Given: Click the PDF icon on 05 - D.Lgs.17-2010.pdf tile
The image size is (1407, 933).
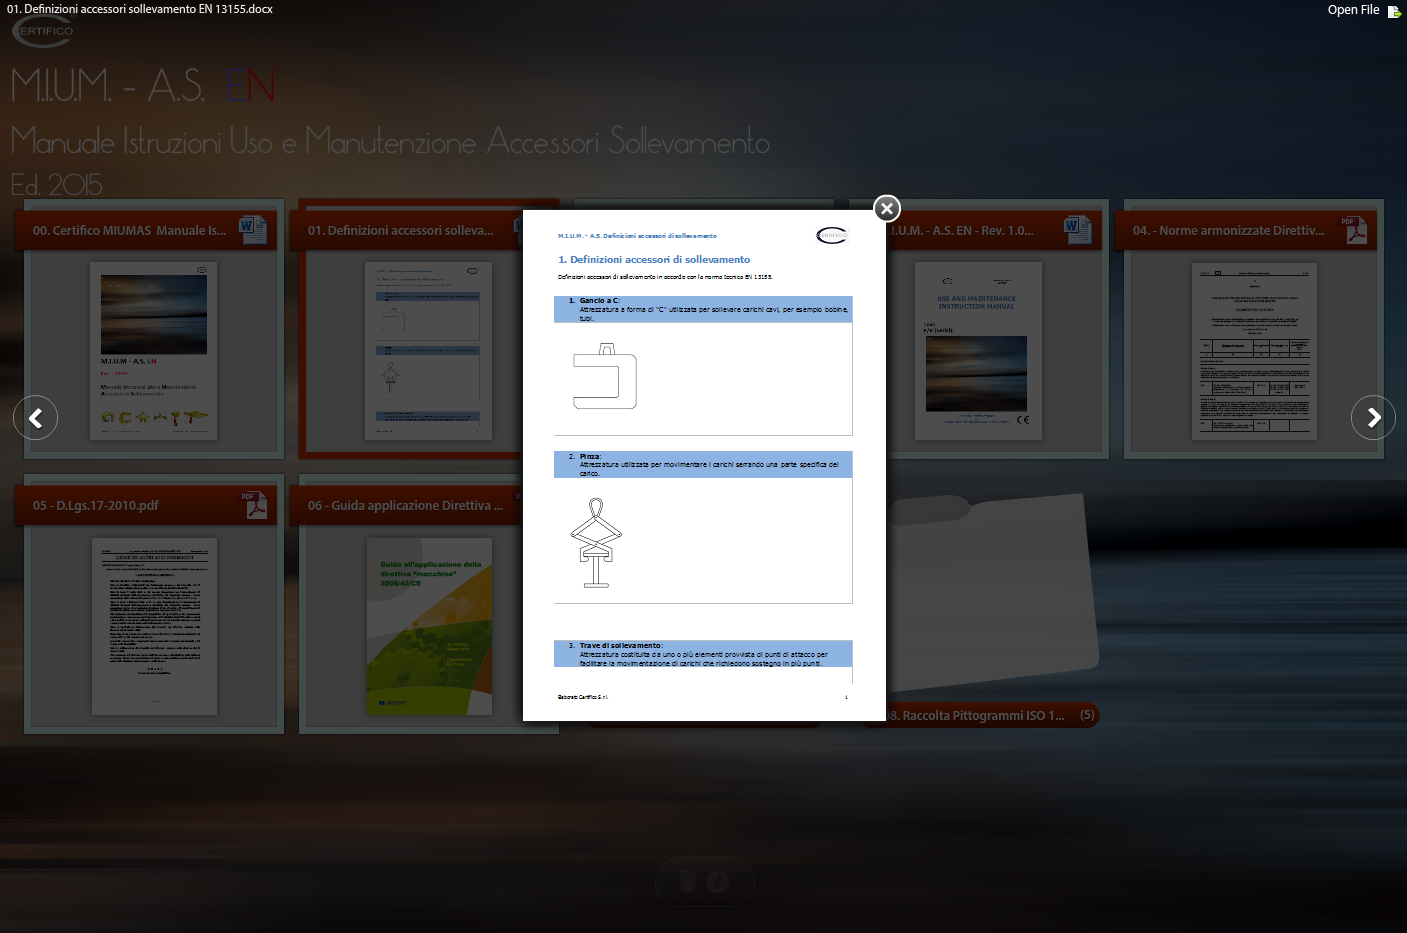Looking at the screenshot, I should [x=255, y=505].
